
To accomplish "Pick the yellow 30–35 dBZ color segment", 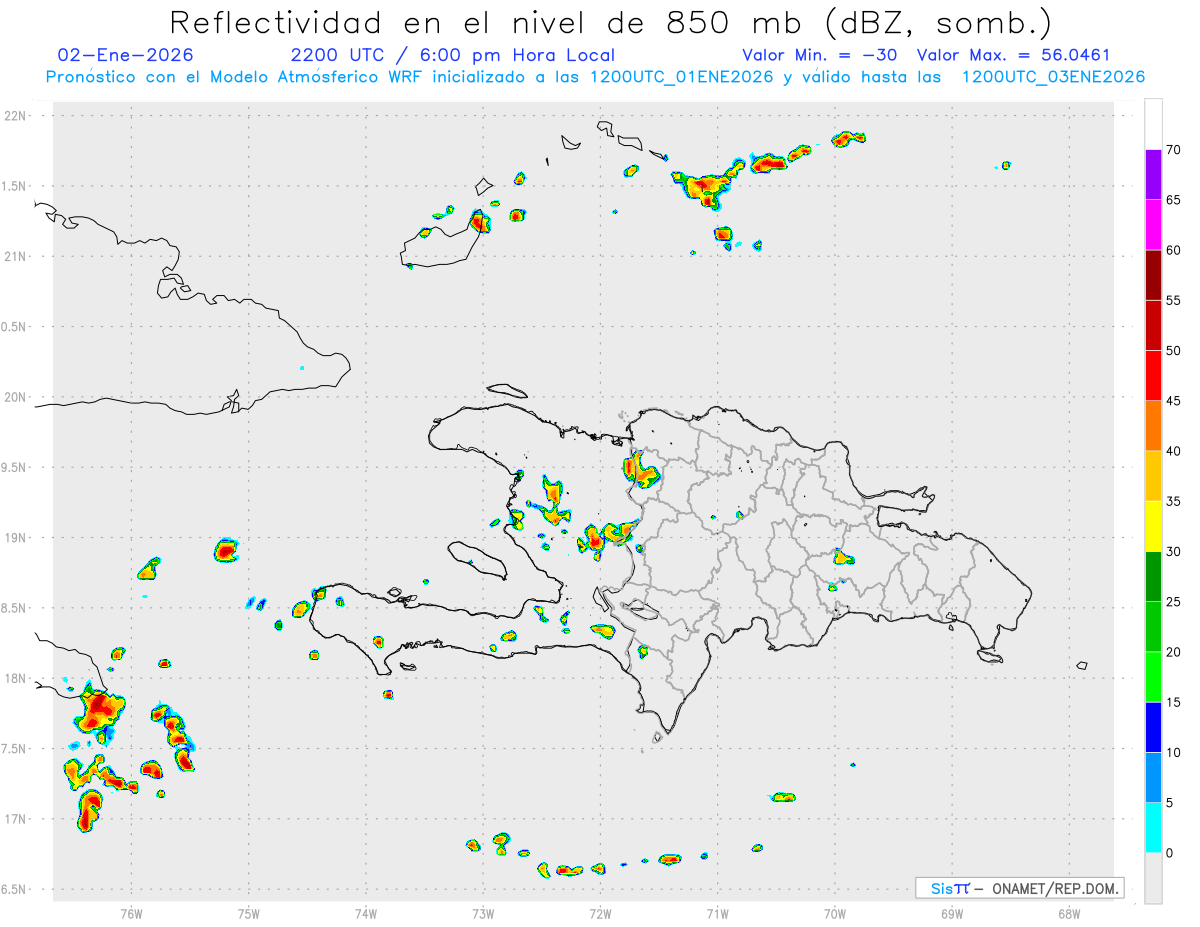I will pyautogui.click(x=1153, y=526).
